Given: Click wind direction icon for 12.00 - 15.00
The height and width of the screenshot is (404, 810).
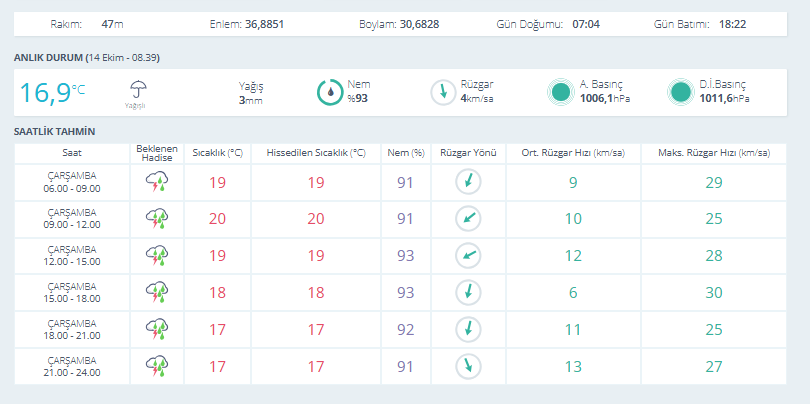Looking at the screenshot, I should (x=468, y=256).
